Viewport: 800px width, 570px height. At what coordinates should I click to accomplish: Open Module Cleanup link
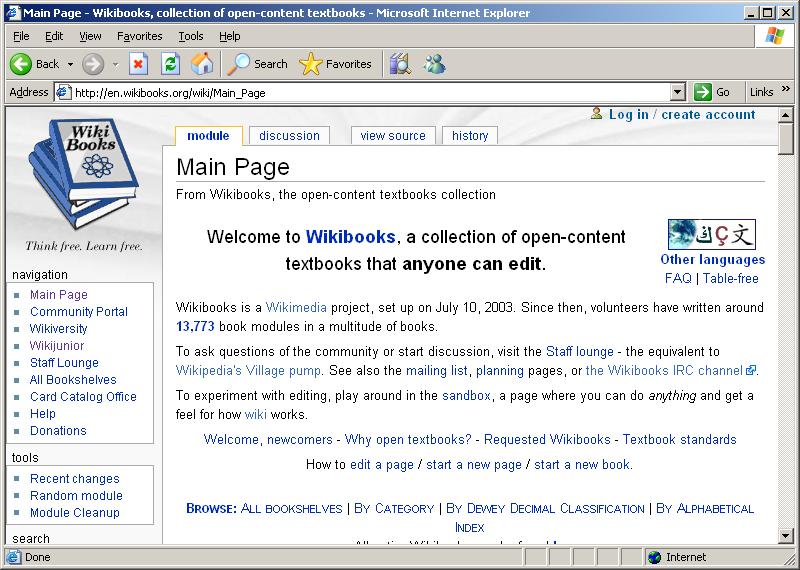tap(74, 512)
